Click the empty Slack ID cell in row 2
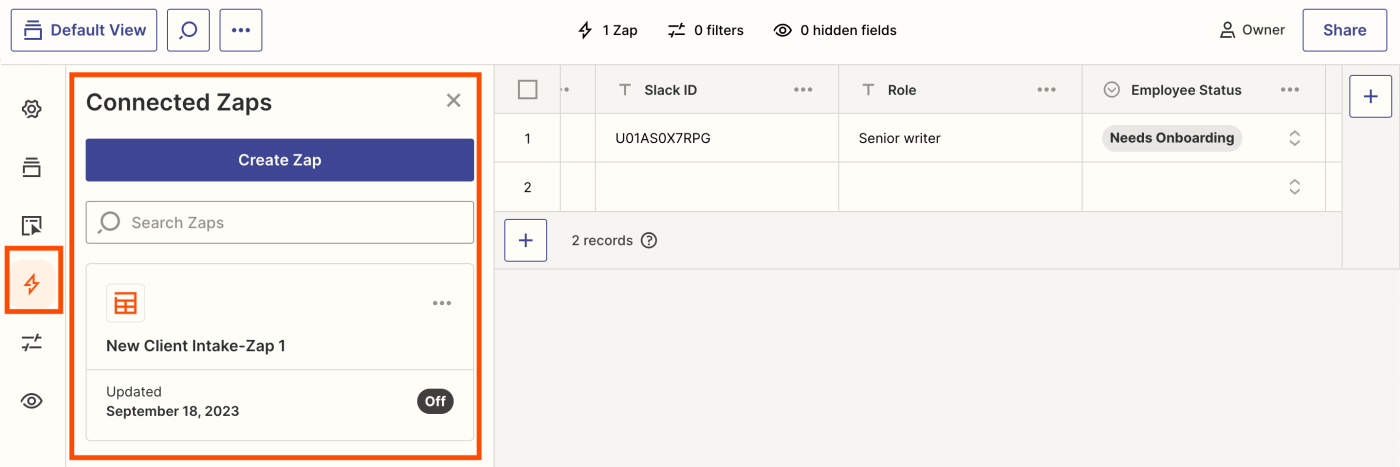1400x467 pixels. point(717,187)
